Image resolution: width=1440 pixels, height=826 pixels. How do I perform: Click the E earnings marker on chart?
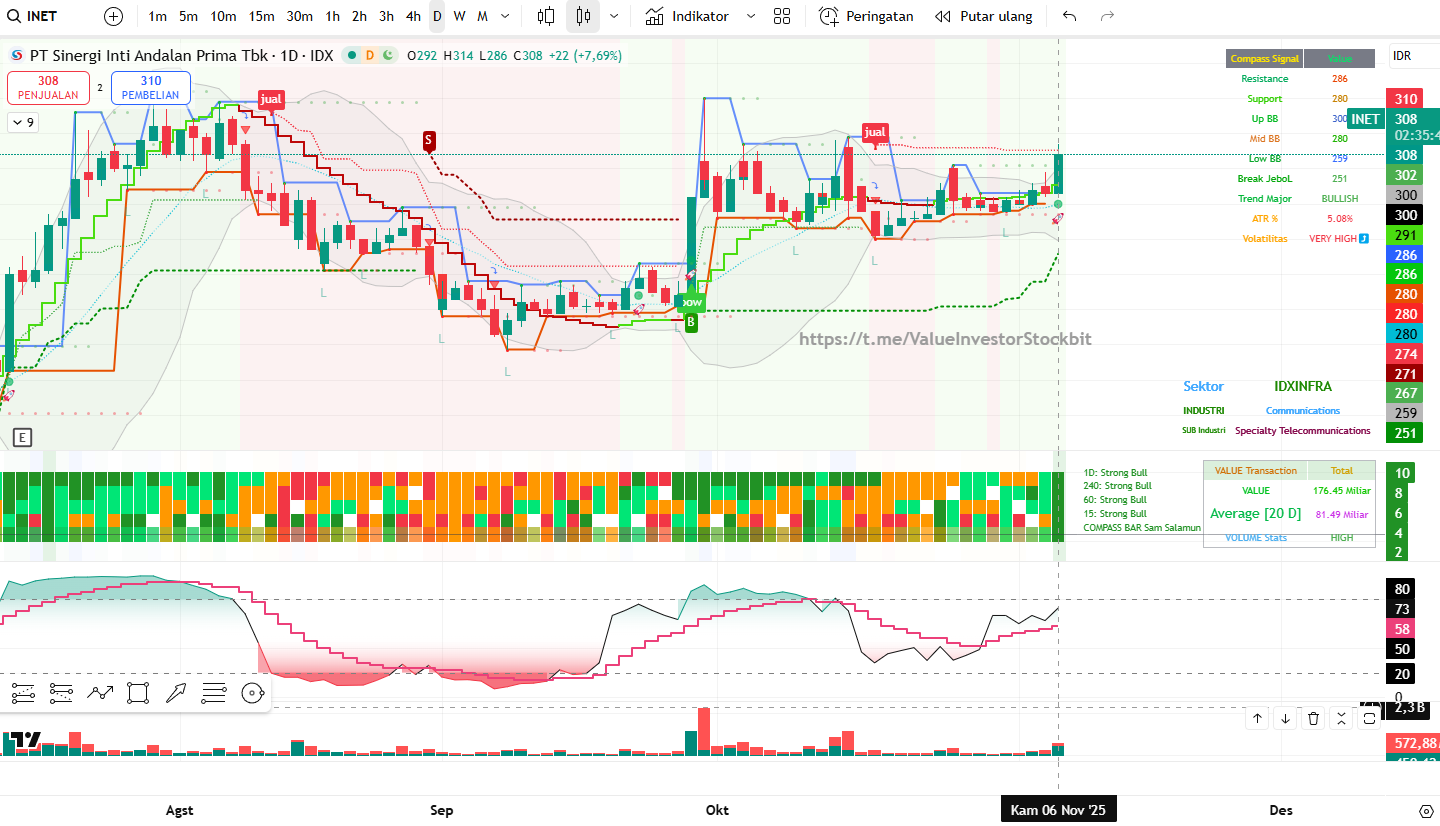(x=22, y=437)
